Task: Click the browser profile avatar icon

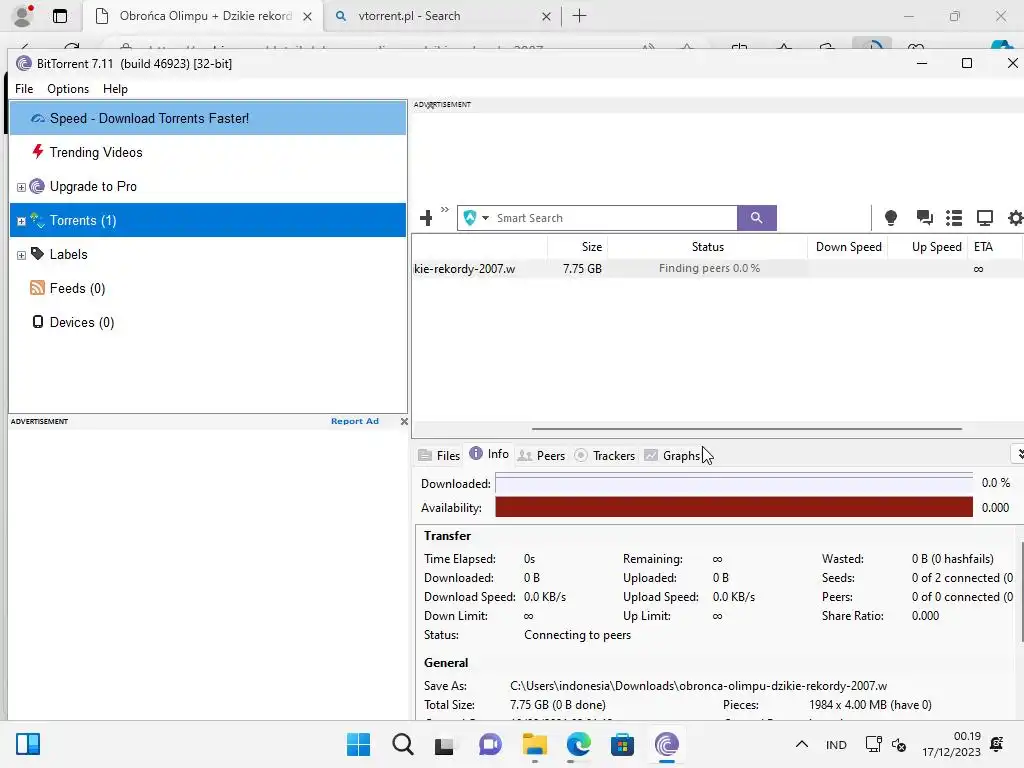Action: tap(23, 16)
